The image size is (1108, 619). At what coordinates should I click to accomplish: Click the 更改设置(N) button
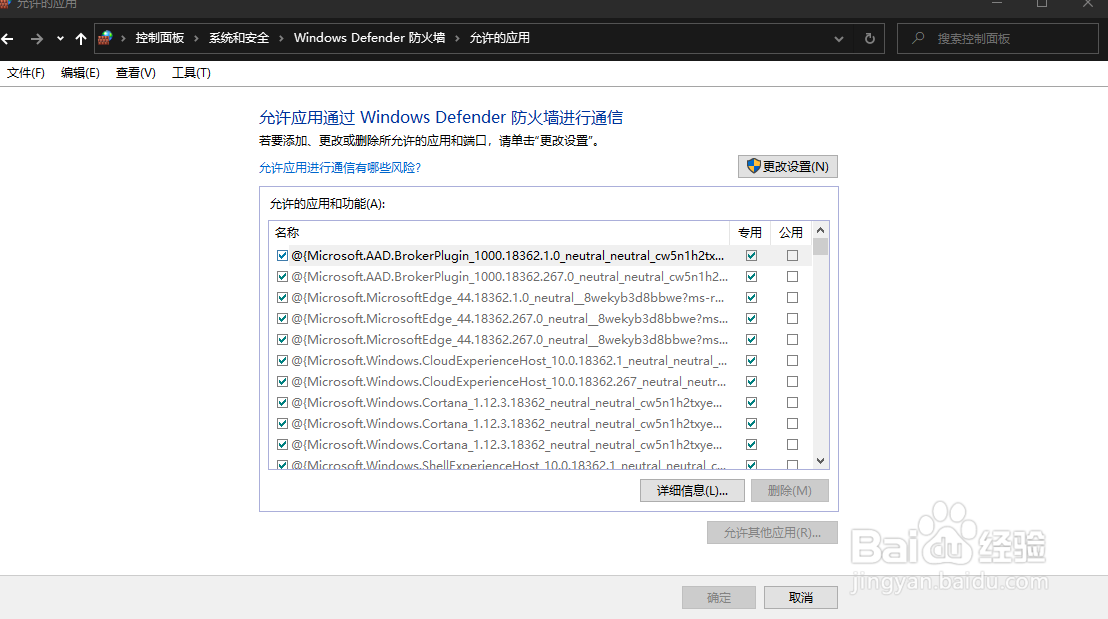[x=788, y=167]
